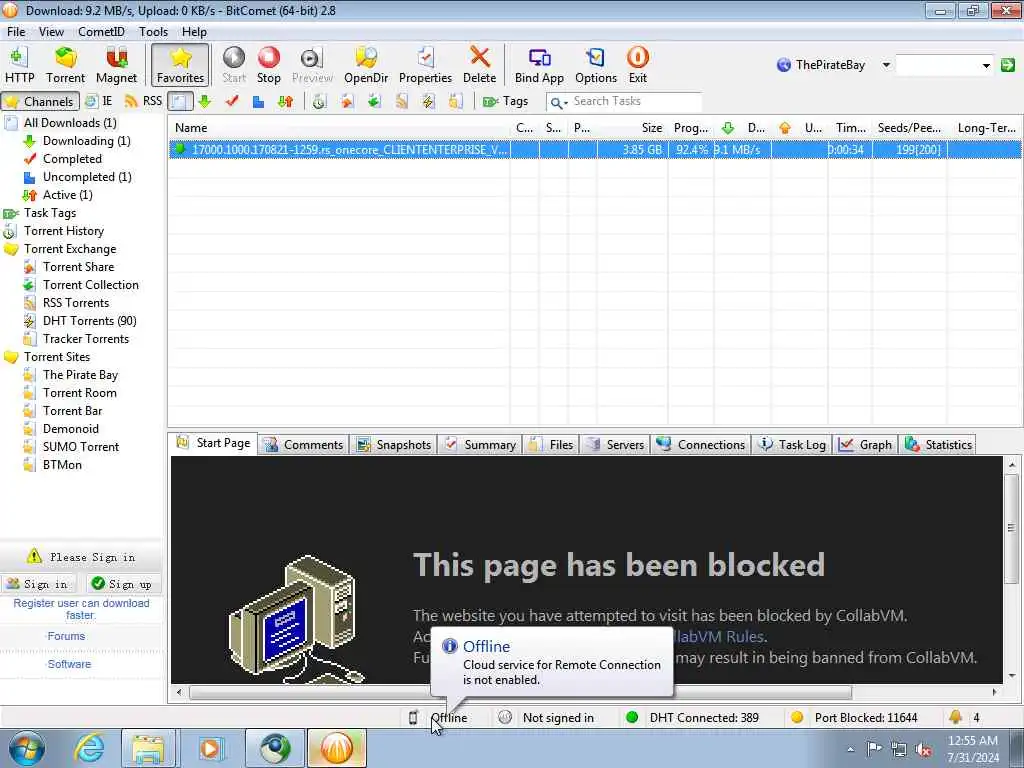Open the View menu
The image size is (1024, 768).
click(x=51, y=31)
